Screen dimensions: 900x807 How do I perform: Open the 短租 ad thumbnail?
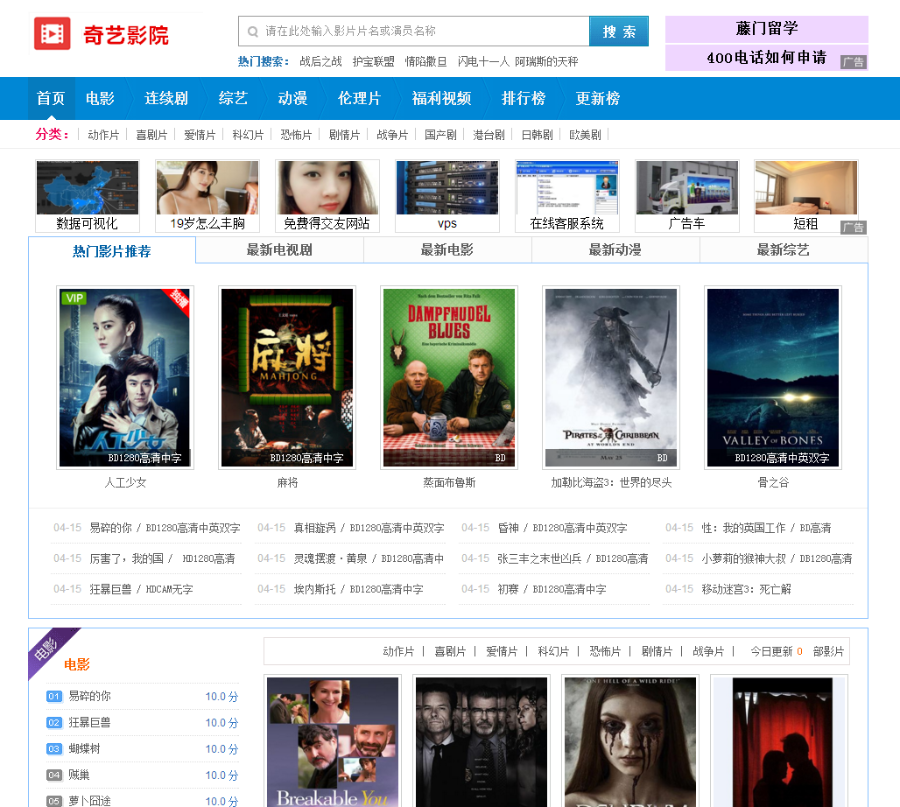point(806,196)
